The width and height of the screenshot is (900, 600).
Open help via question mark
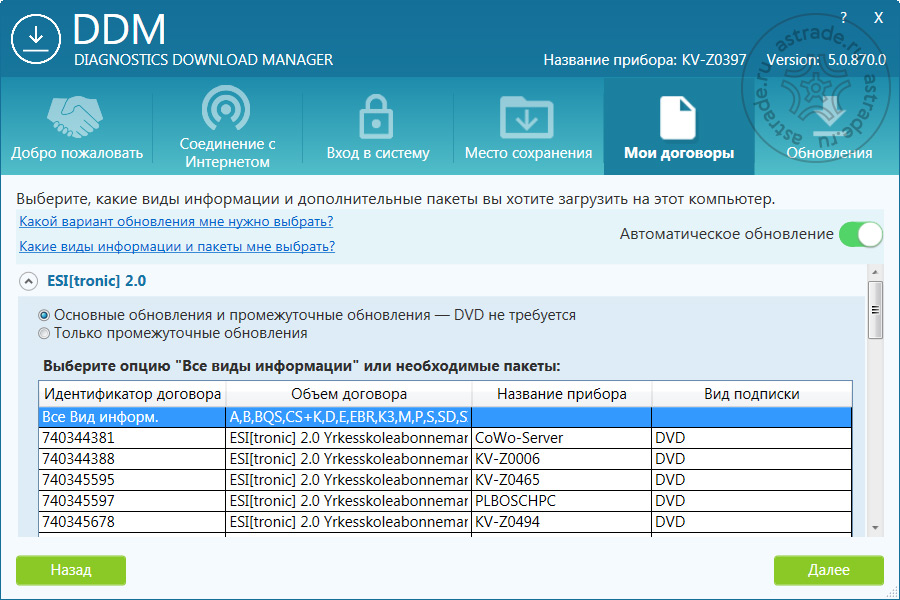(843, 18)
